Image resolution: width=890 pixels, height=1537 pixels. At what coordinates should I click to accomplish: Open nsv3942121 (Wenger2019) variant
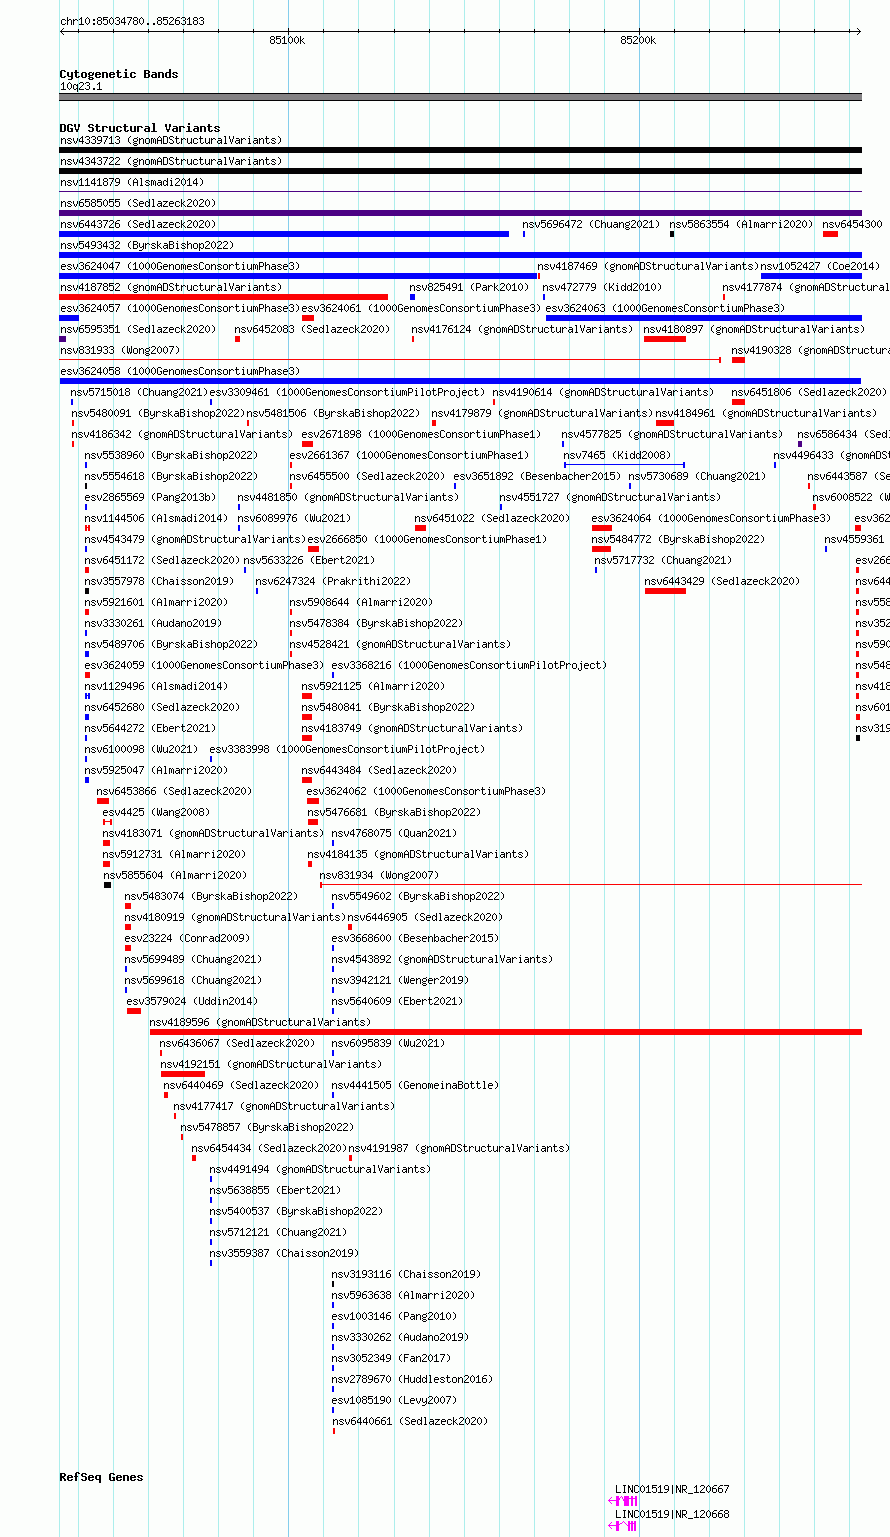(x=401, y=981)
